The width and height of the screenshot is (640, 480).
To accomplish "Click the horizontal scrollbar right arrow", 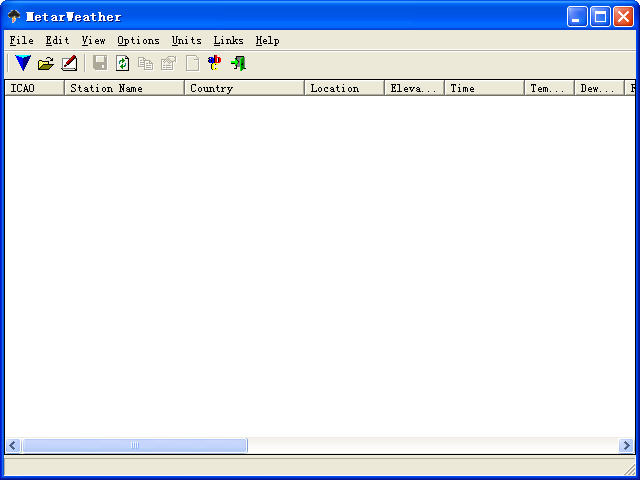I will coord(626,445).
